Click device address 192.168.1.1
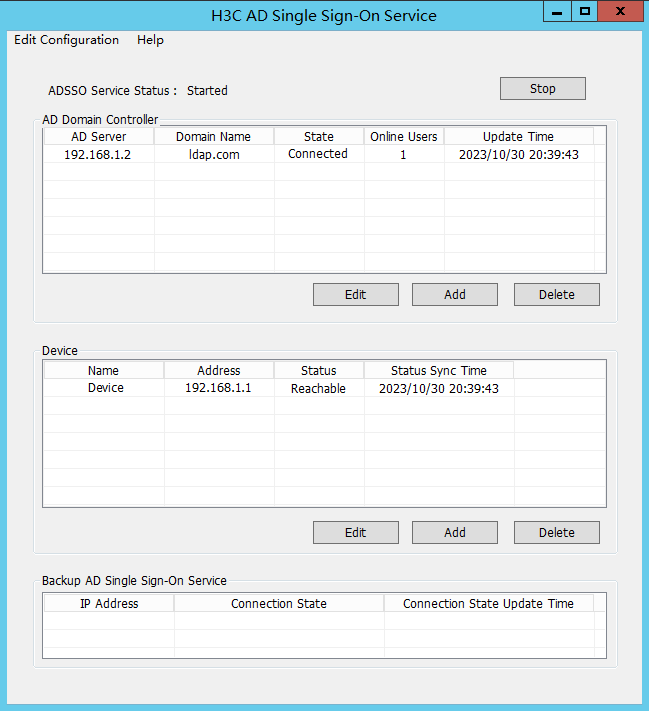The width and height of the screenshot is (649, 711). click(218, 388)
